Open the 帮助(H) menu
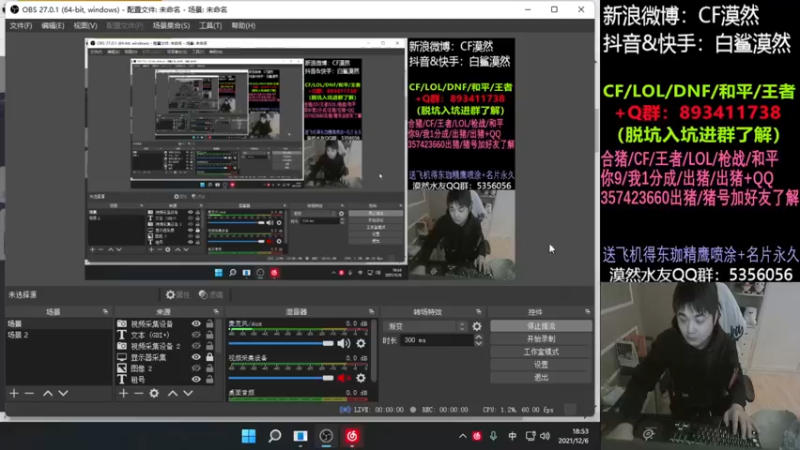Viewport: 800px width, 450px height. (x=243, y=26)
